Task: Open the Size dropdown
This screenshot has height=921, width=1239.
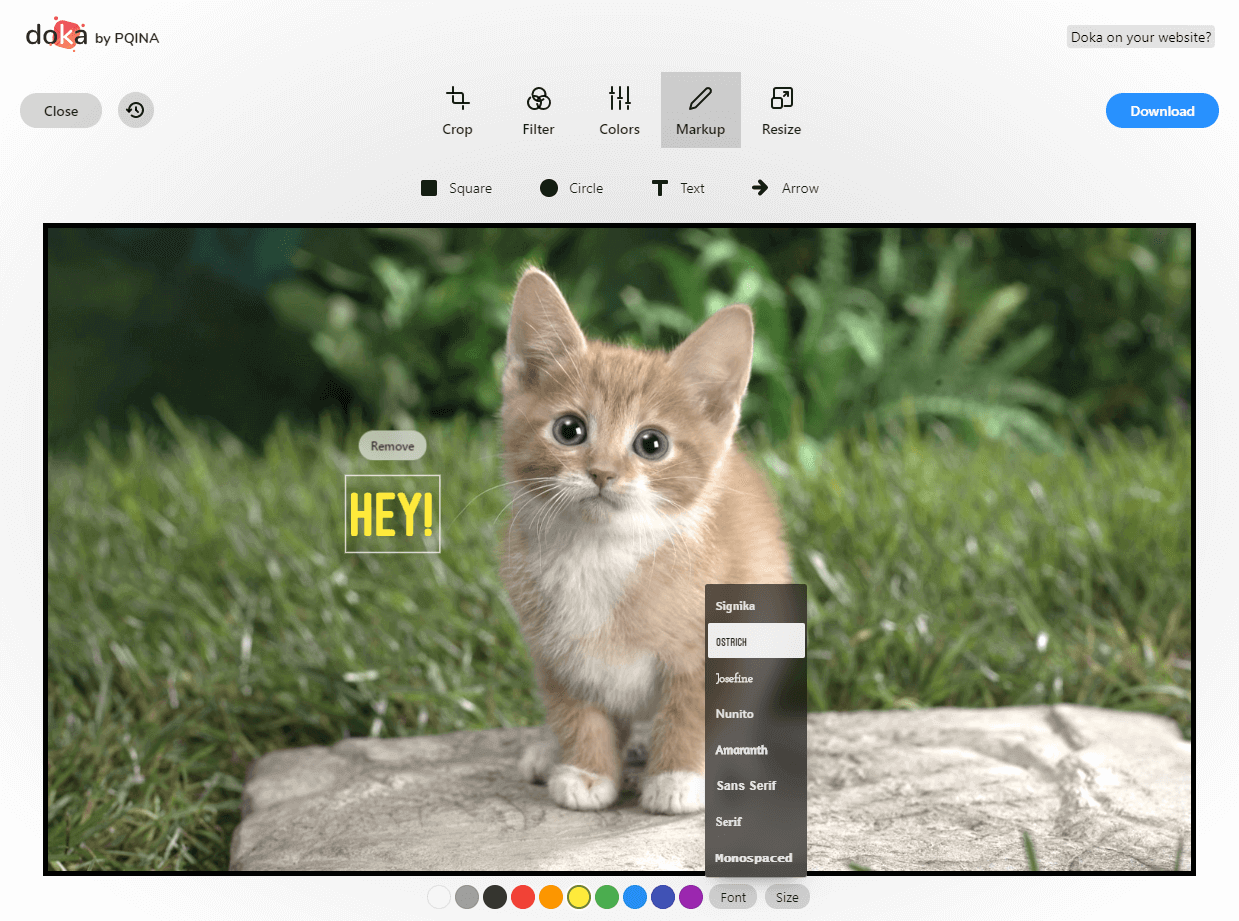Action: [787, 897]
